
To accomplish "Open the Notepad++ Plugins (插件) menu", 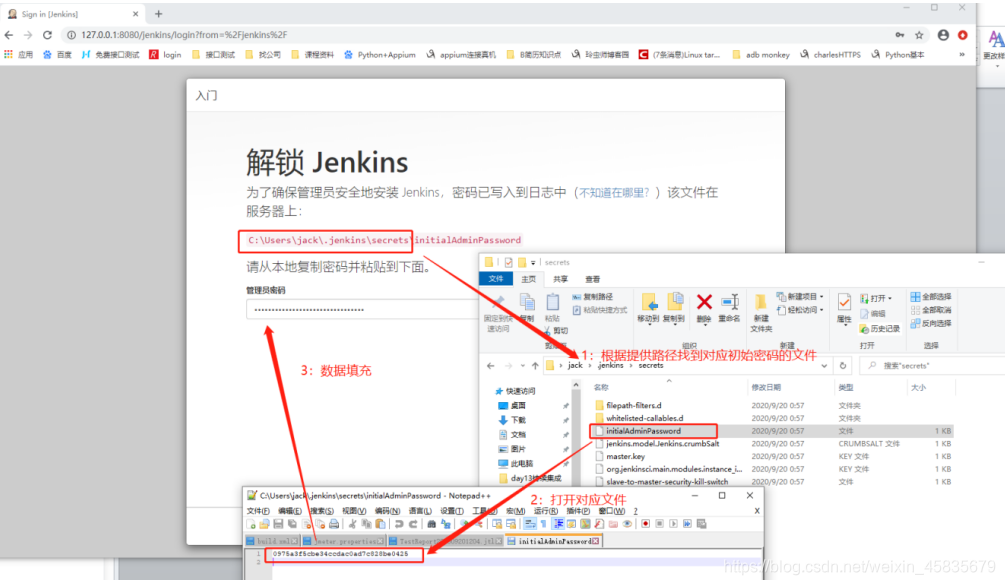I will click(x=578, y=511).
